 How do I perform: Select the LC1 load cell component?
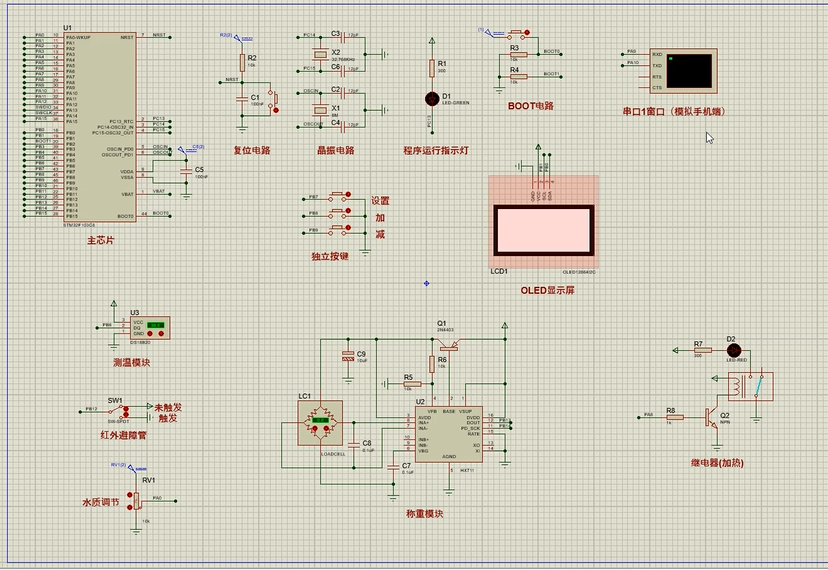(320, 423)
